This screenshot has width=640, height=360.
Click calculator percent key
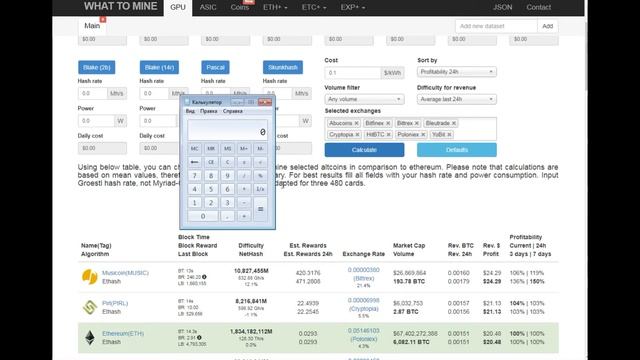pos(260,176)
